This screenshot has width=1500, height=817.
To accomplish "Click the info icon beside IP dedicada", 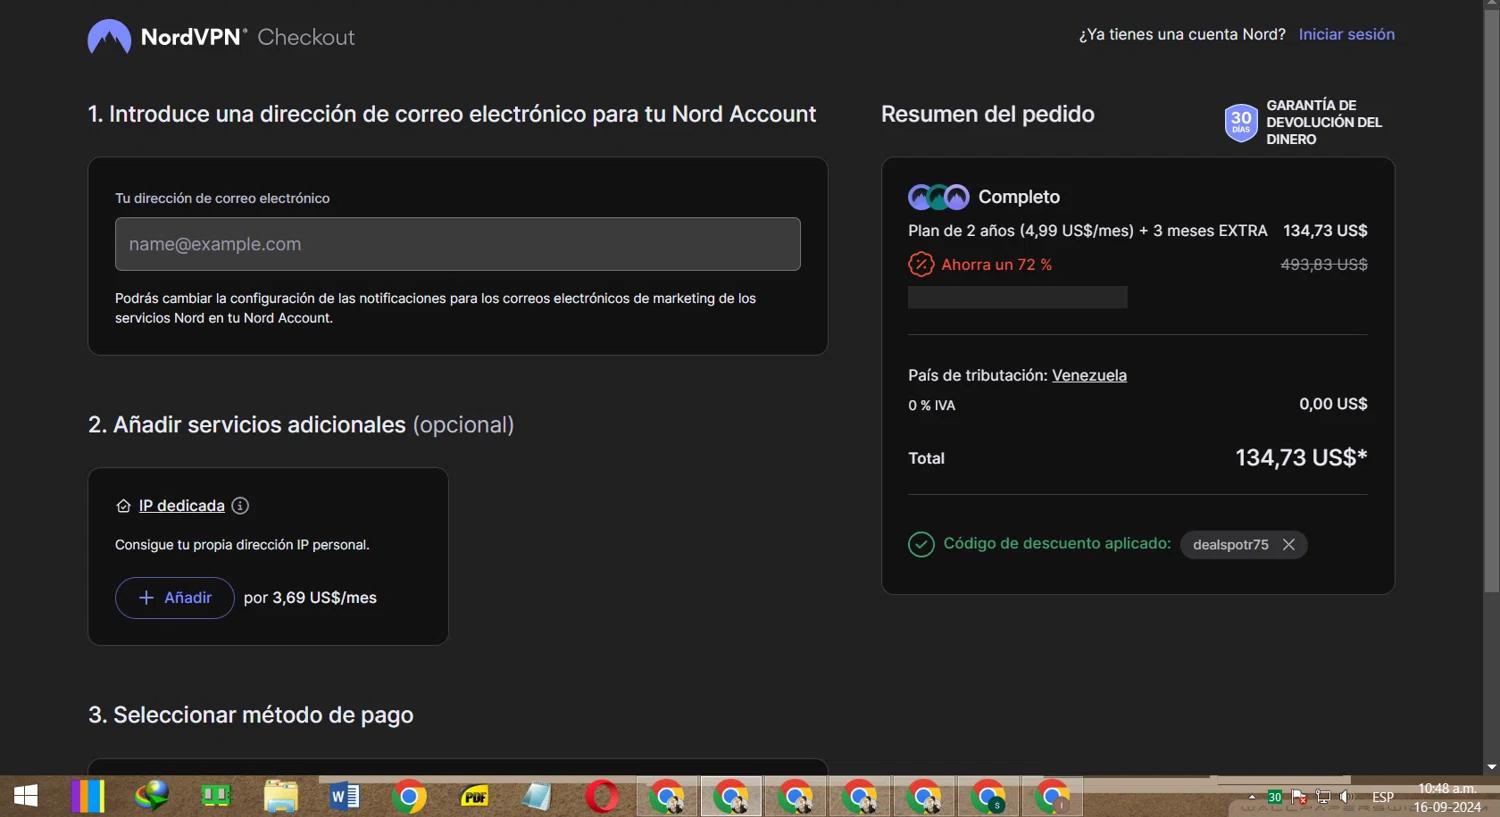I will point(240,506).
